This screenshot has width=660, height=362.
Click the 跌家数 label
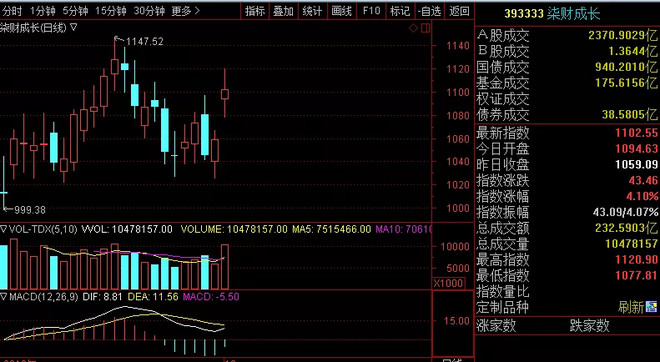pyautogui.click(x=589, y=325)
